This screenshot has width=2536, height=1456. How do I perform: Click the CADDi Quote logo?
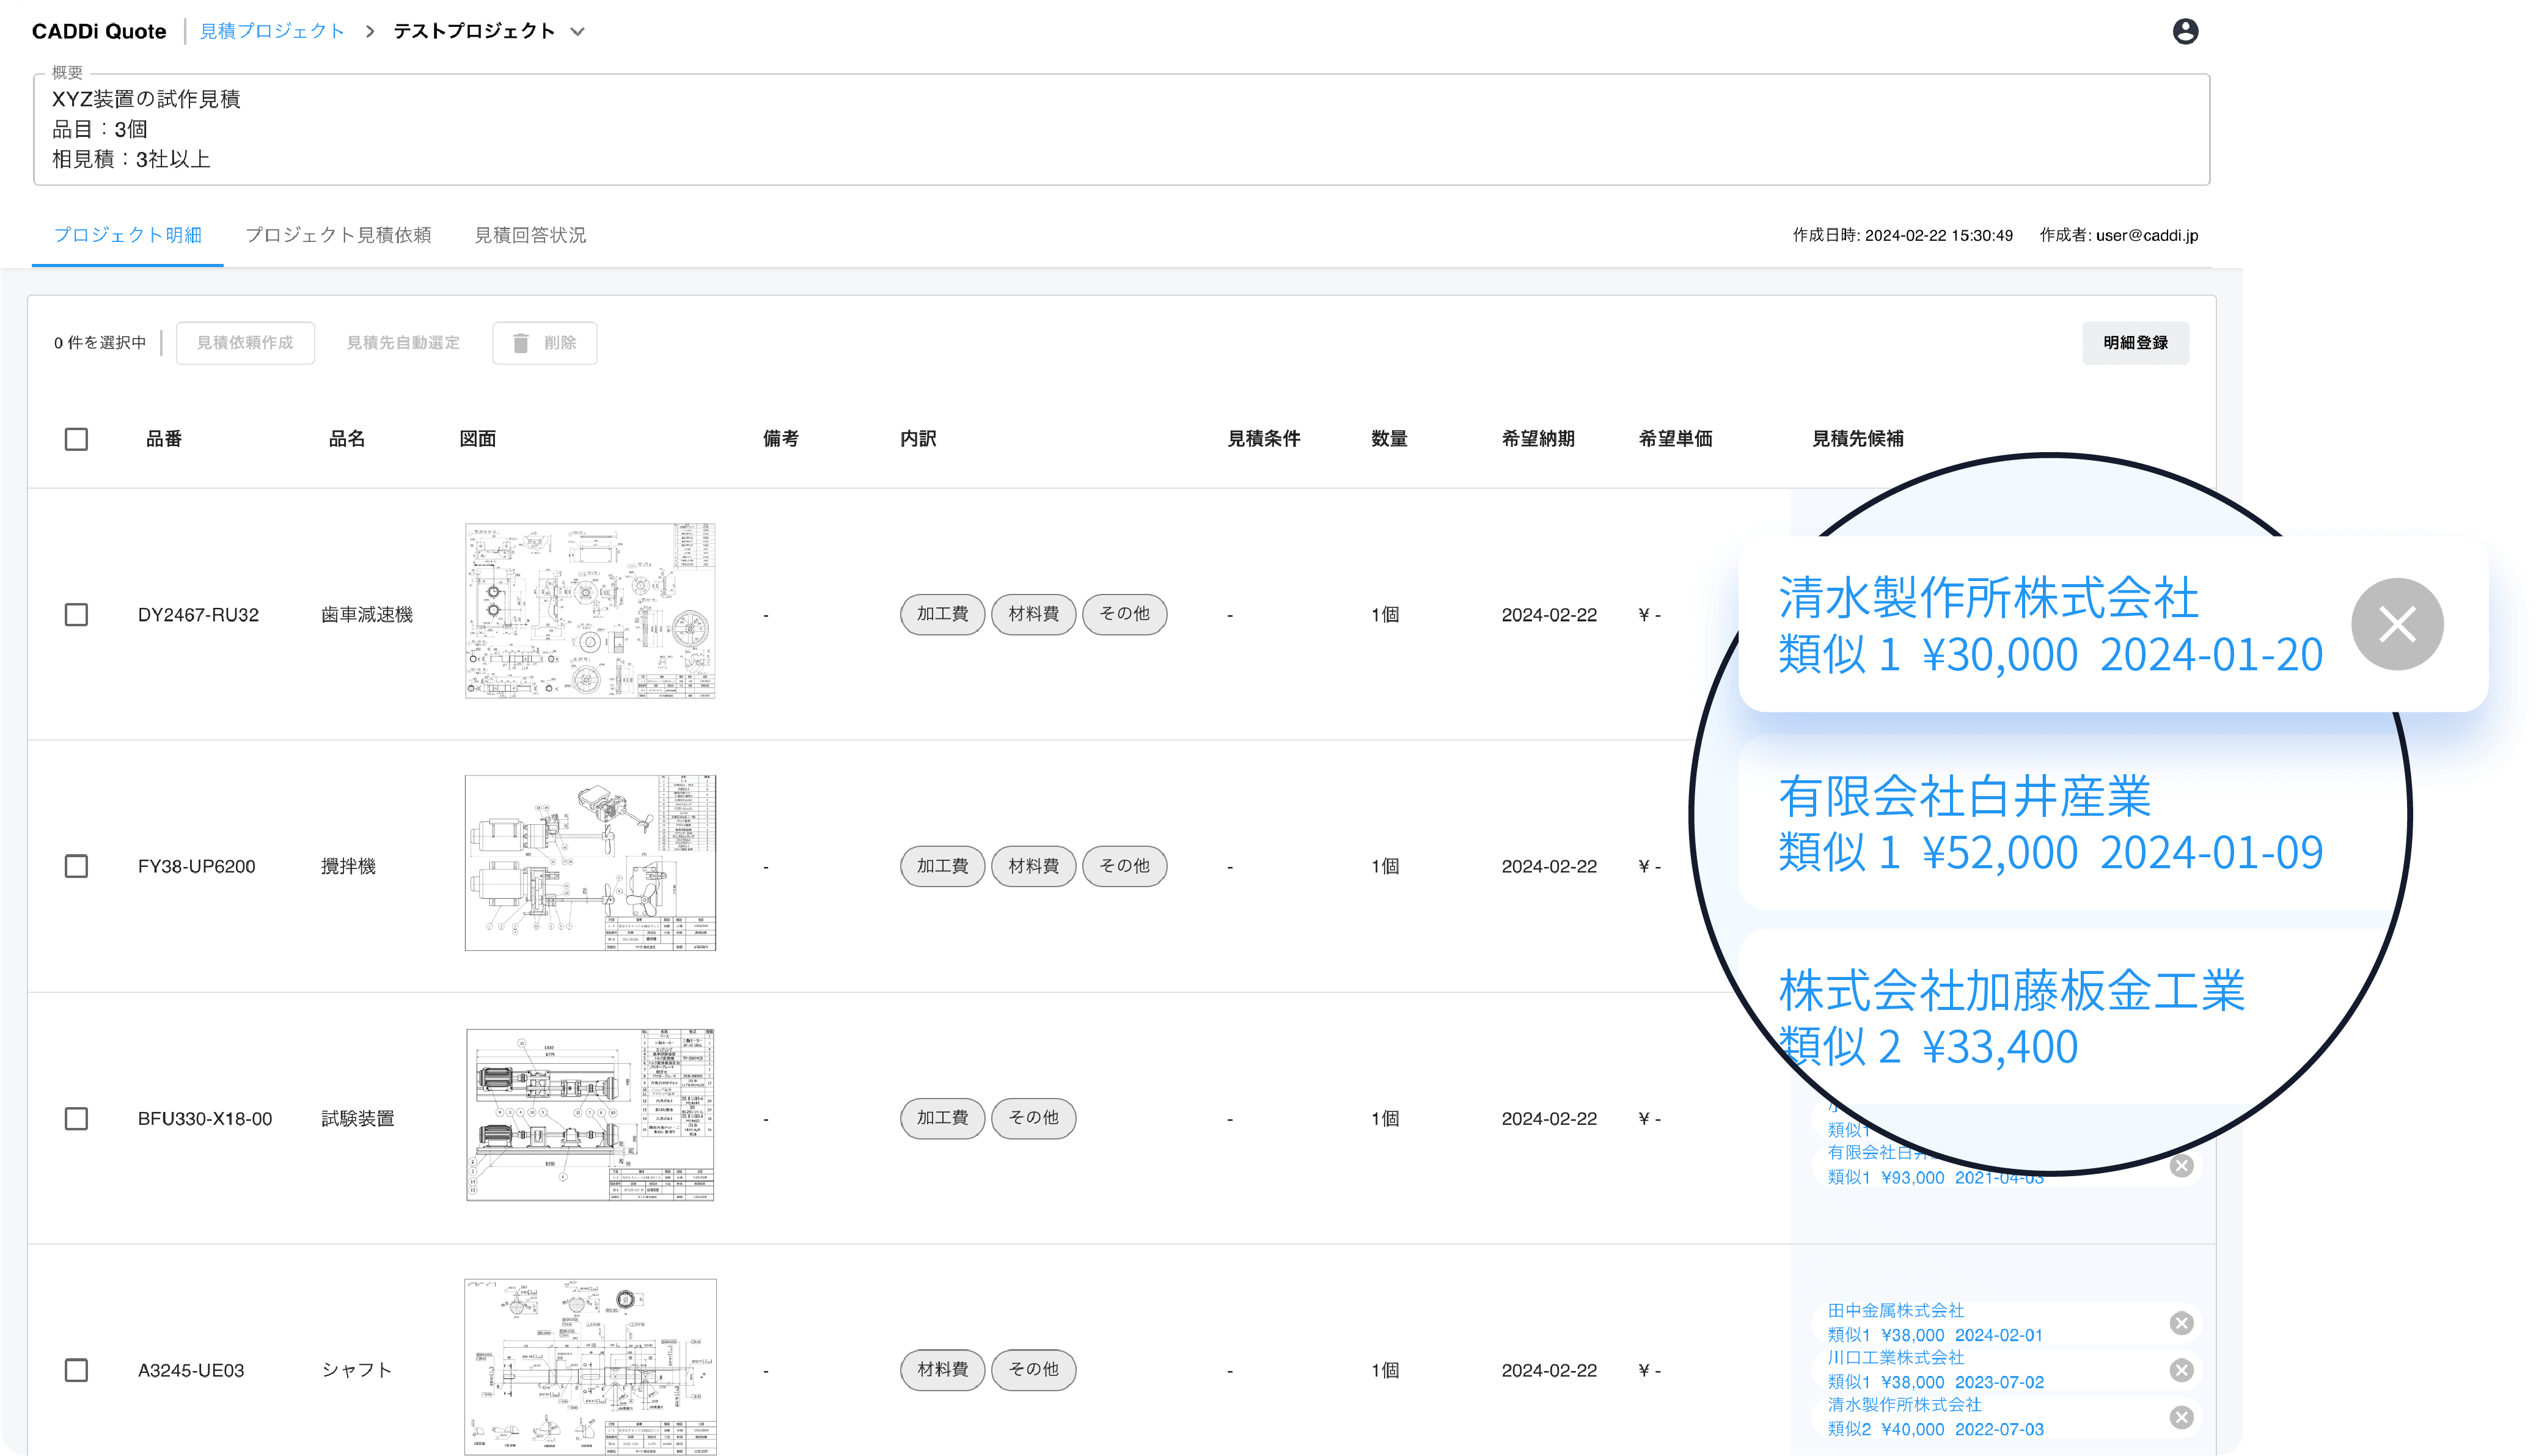[99, 31]
